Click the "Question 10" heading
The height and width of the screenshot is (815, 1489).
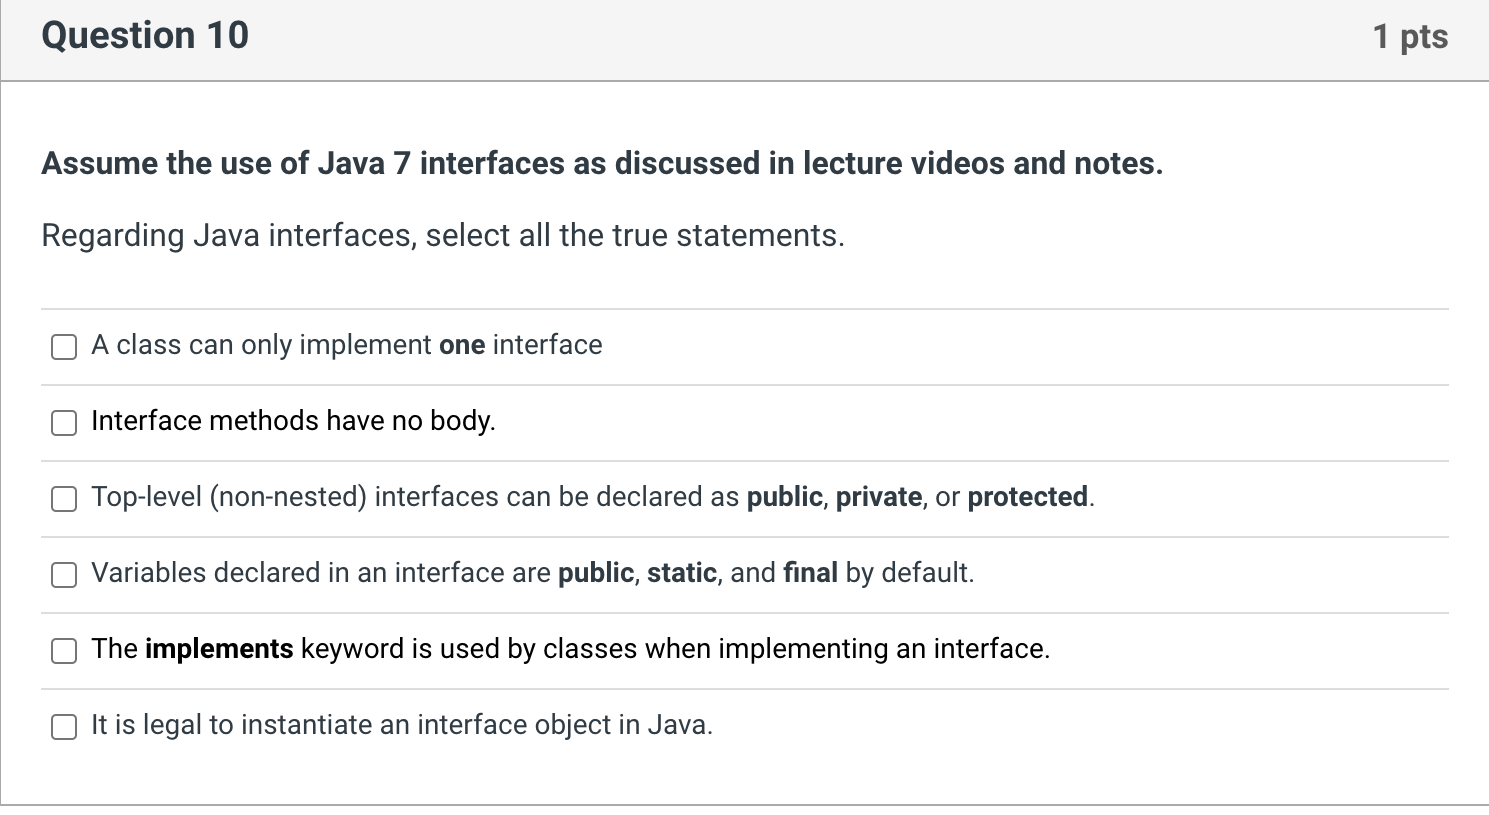pos(145,36)
